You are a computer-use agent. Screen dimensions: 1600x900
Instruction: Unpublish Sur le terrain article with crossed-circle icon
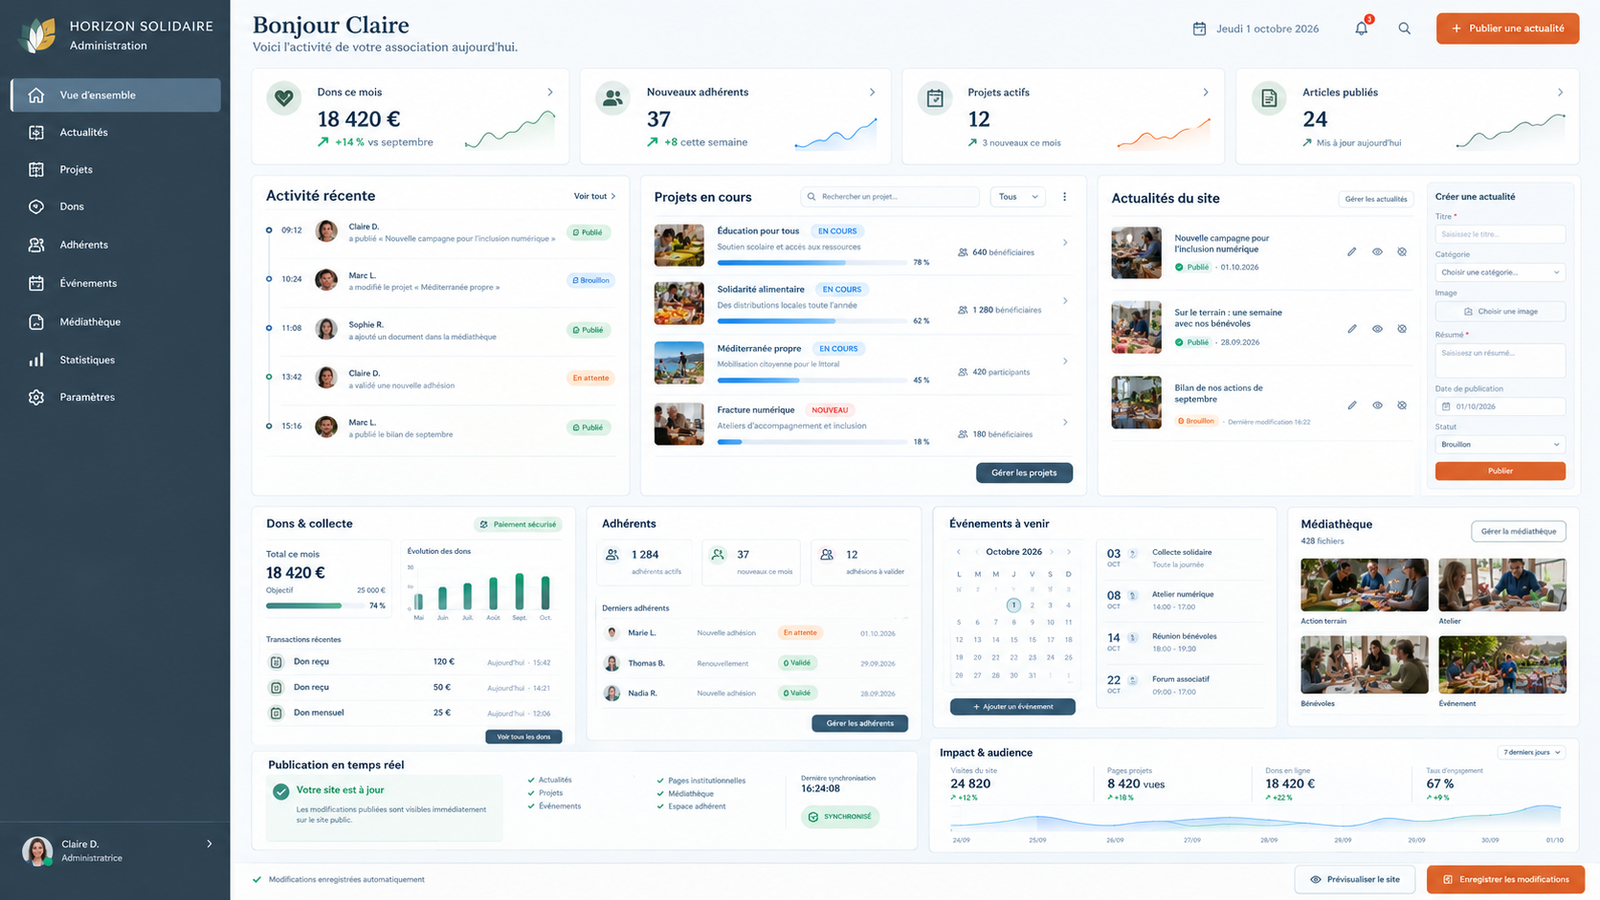click(x=1402, y=329)
